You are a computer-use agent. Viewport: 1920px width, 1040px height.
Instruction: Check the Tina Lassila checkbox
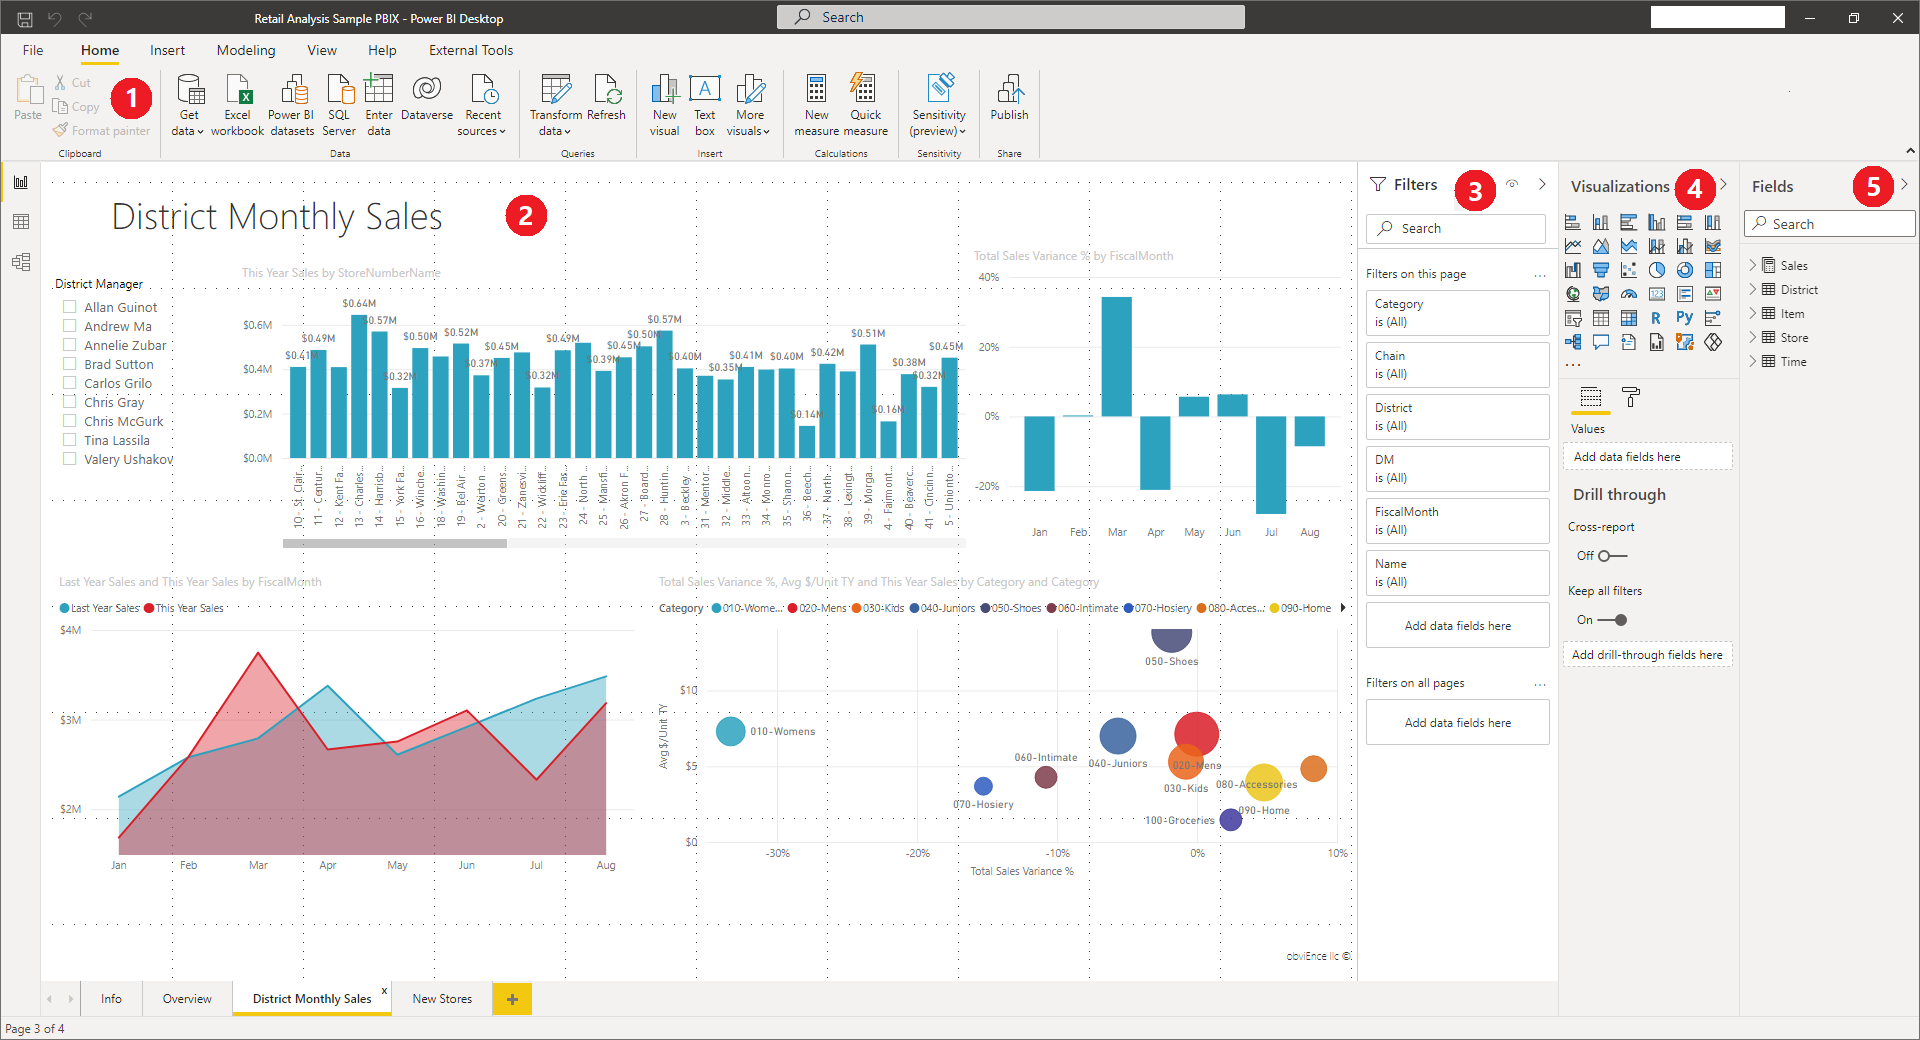[x=70, y=440]
